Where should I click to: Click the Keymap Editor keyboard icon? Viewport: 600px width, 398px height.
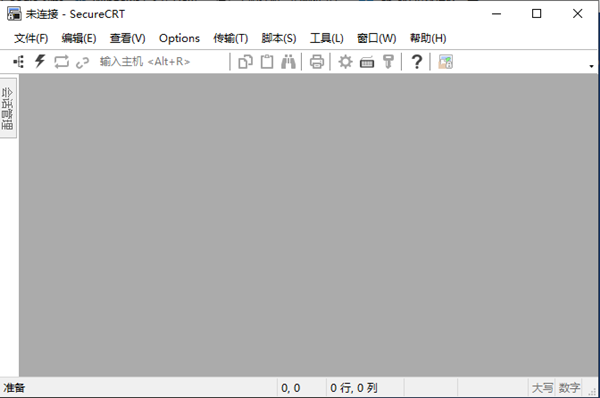pyautogui.click(x=367, y=62)
